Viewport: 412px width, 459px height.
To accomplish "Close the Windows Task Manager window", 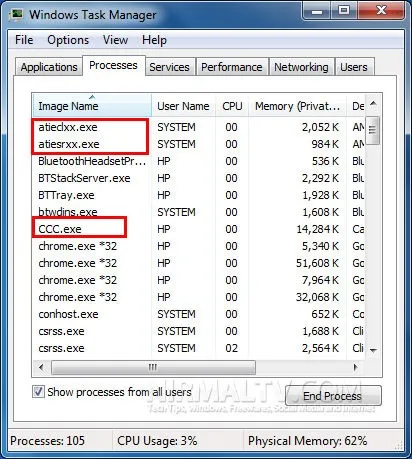I will point(381,11).
